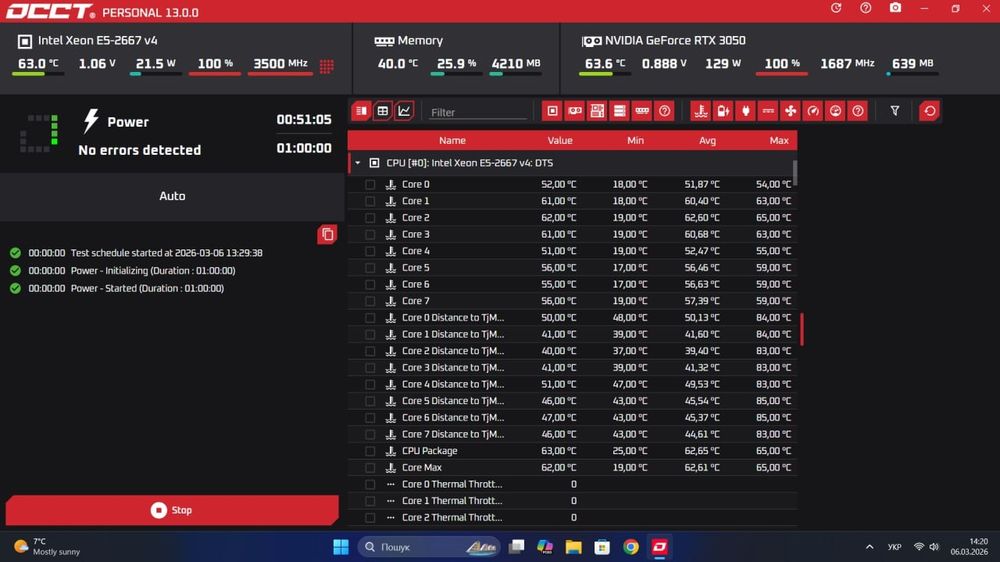Viewport: 1000px width, 562px height.
Task: Sort the table by the Min column
Action: (x=635, y=140)
